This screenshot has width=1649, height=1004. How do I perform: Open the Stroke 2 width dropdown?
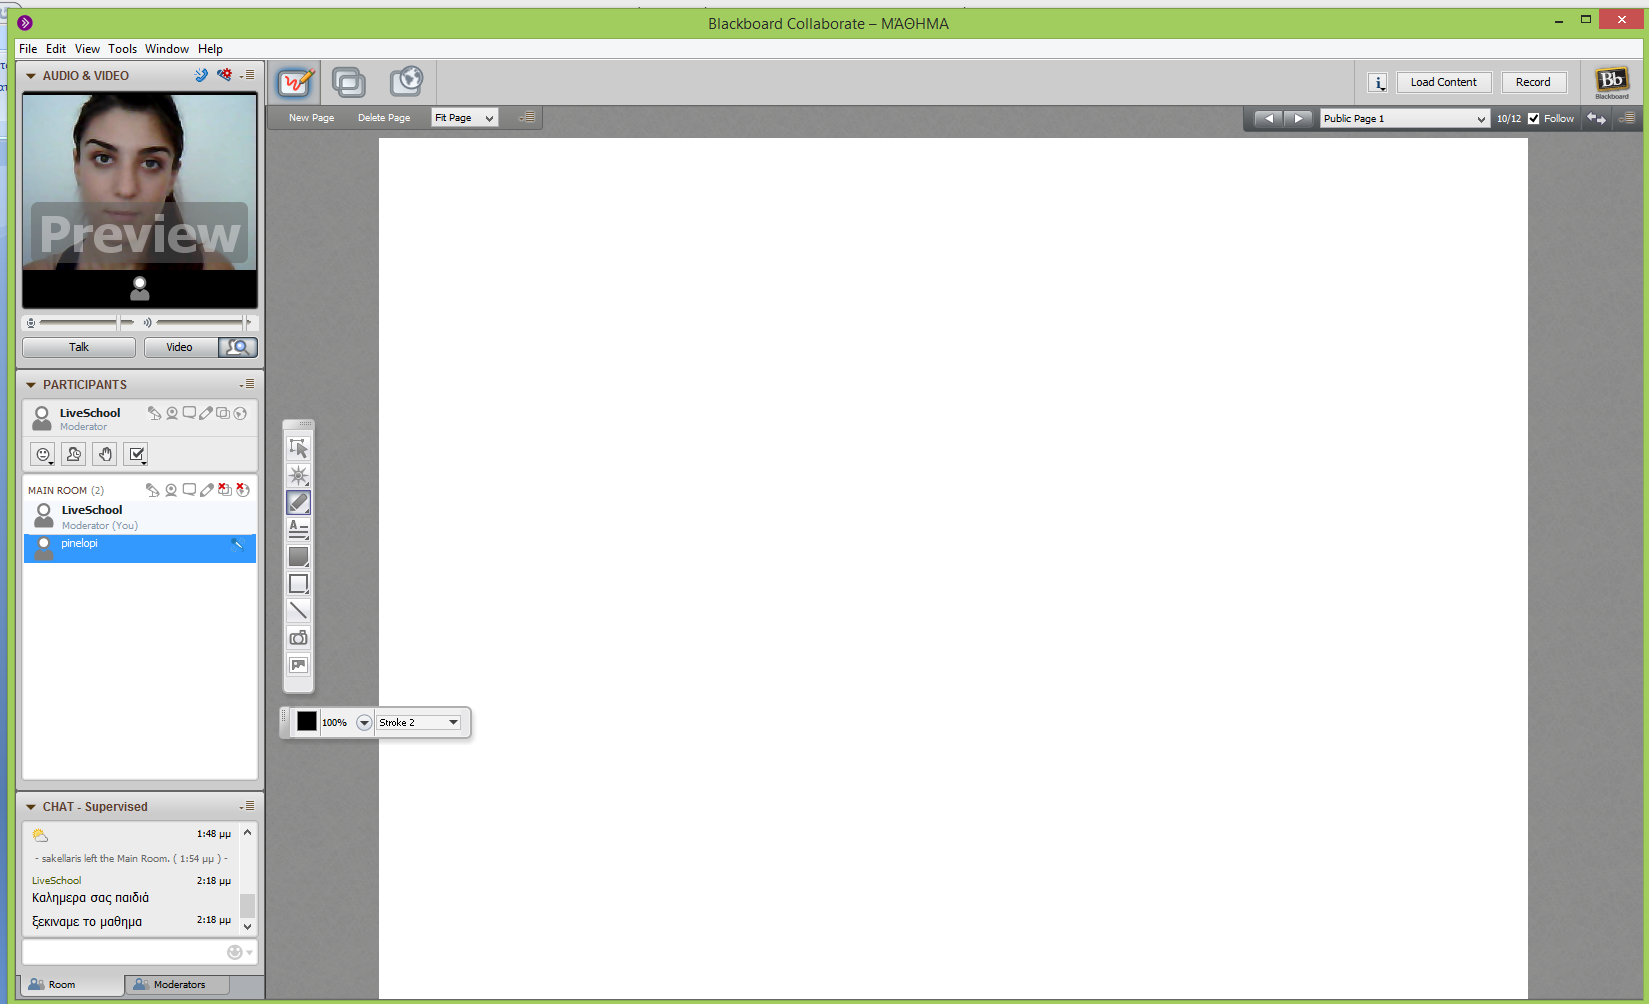point(419,722)
